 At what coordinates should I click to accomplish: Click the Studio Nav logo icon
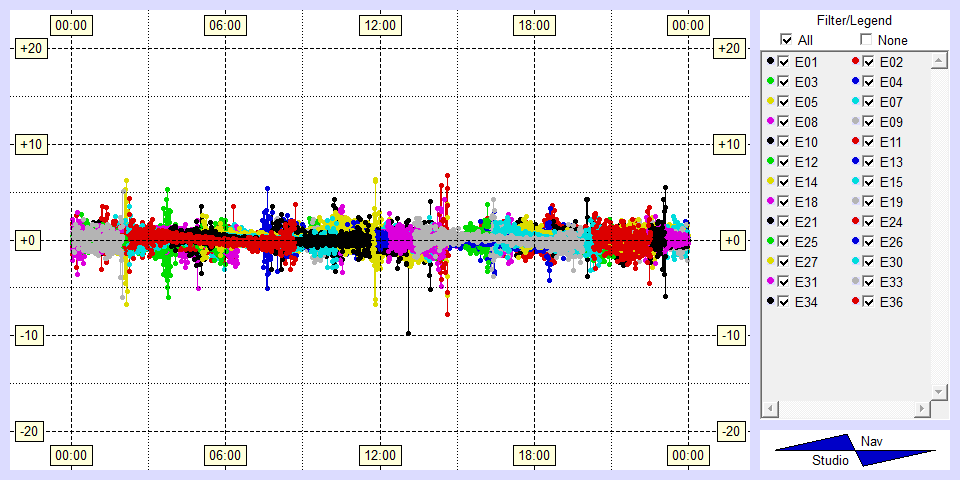click(855, 451)
